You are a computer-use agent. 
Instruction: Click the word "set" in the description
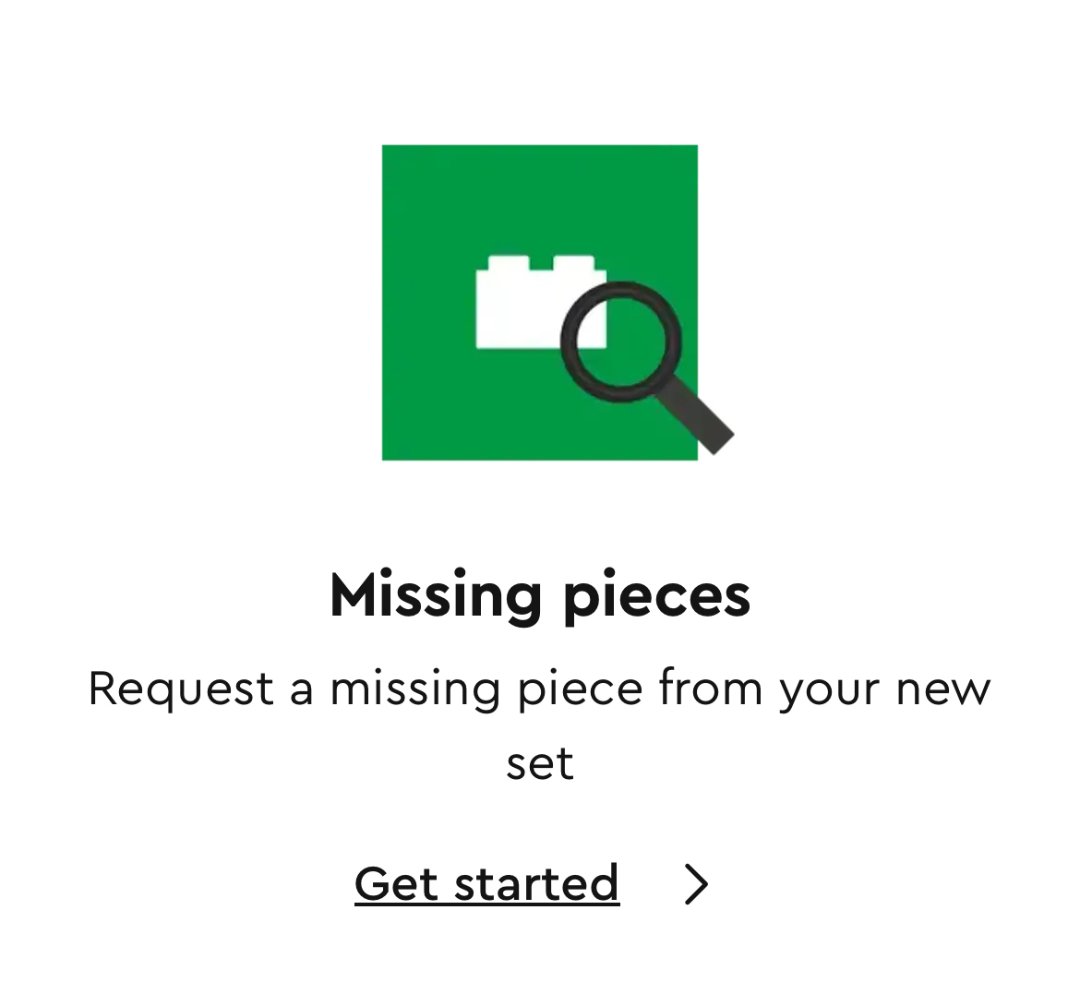540,764
